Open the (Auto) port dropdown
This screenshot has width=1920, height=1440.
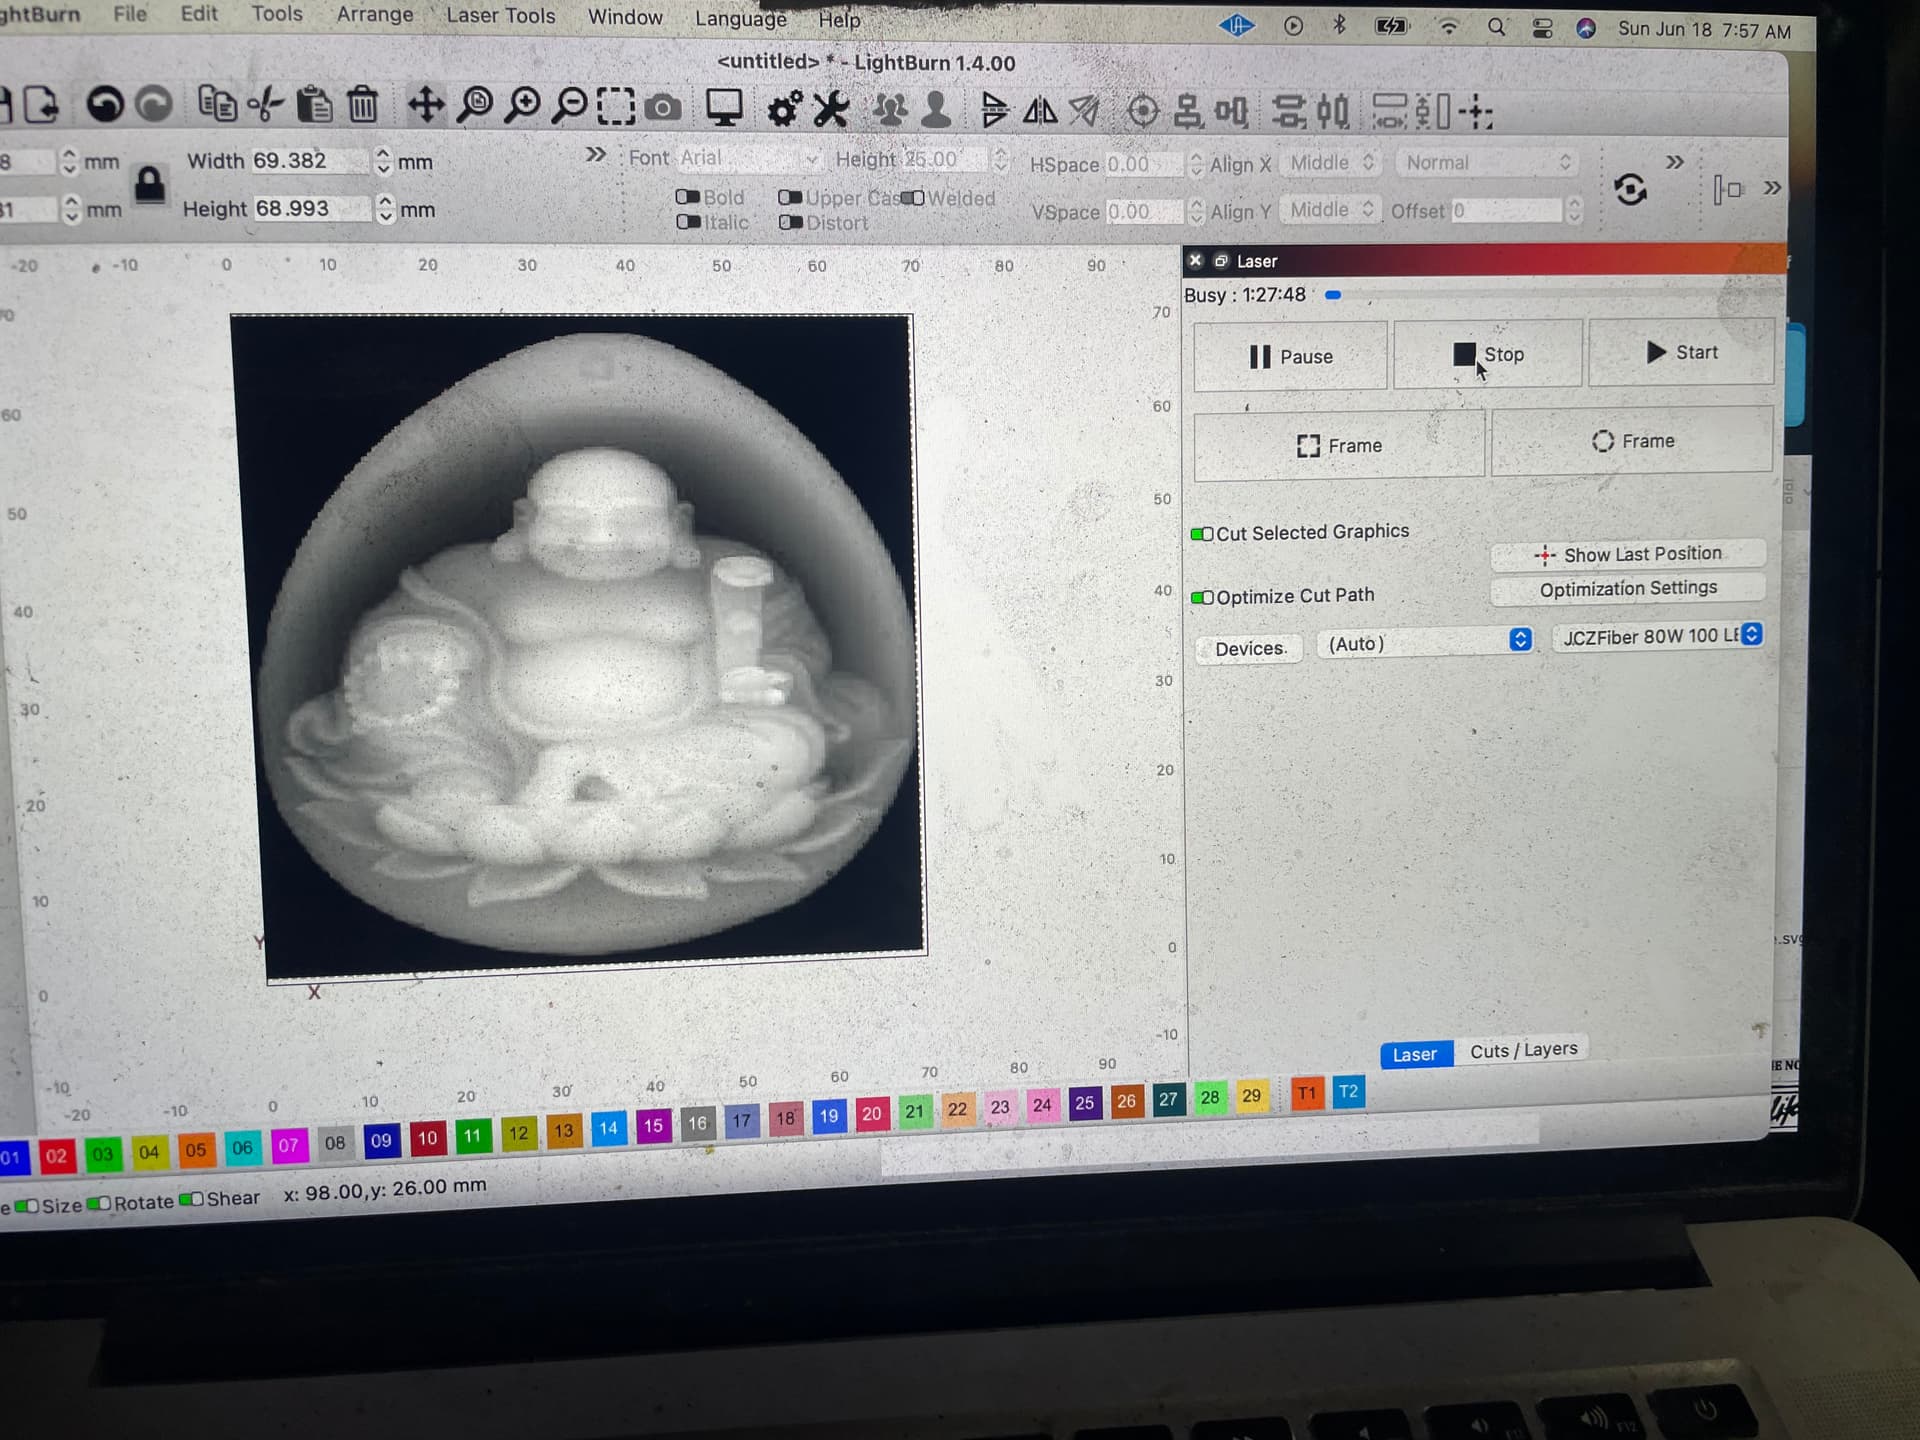click(1425, 643)
